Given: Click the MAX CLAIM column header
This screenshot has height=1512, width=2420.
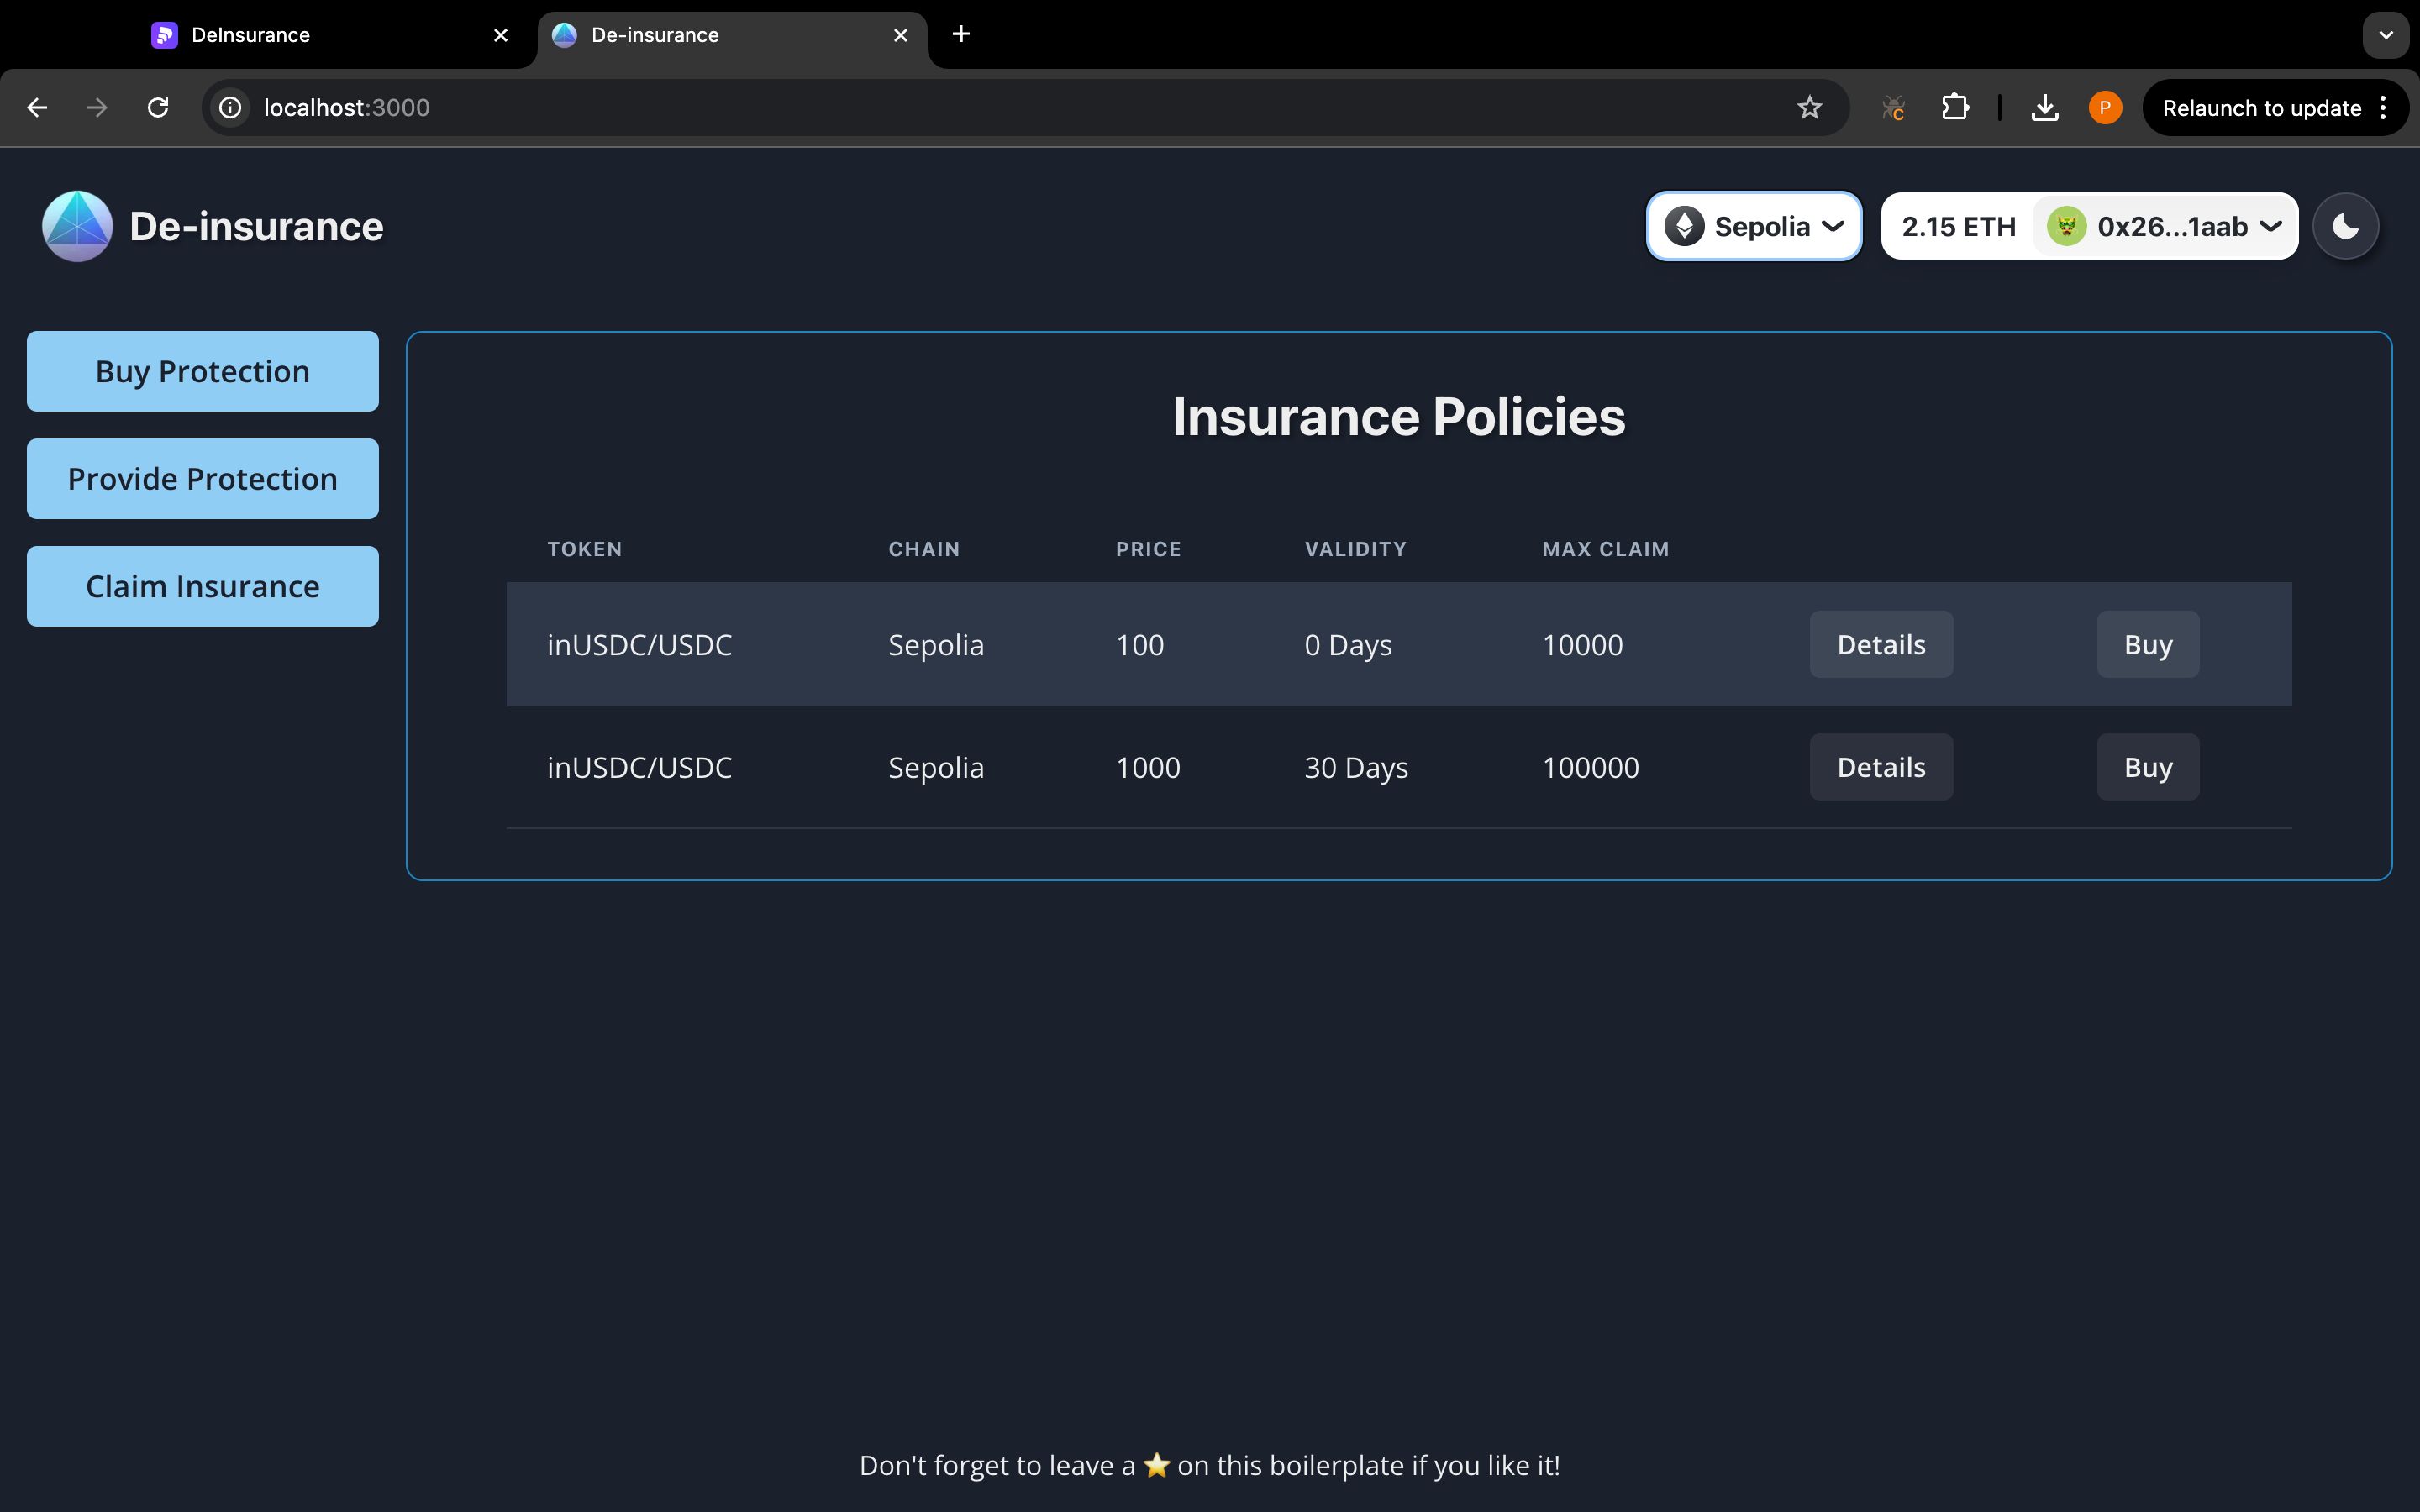Looking at the screenshot, I should click(x=1605, y=549).
